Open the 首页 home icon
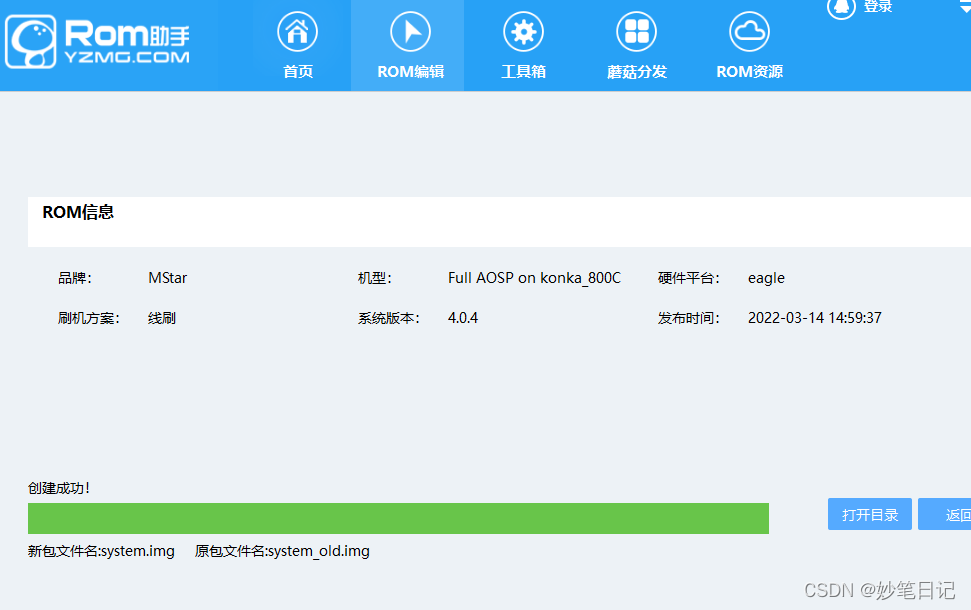Viewport: 971px width, 610px height. 297,32
